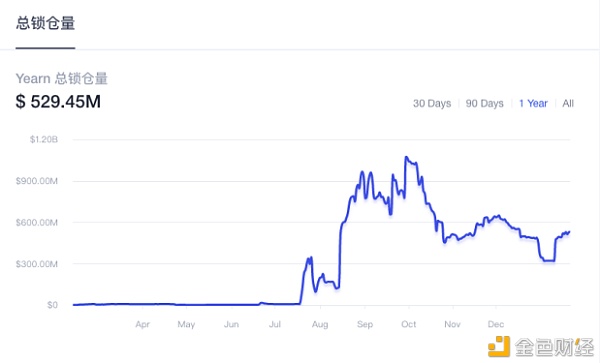Click the Dec label on x-axis
Image resolution: width=600 pixels, height=363 pixels.
[496, 324]
